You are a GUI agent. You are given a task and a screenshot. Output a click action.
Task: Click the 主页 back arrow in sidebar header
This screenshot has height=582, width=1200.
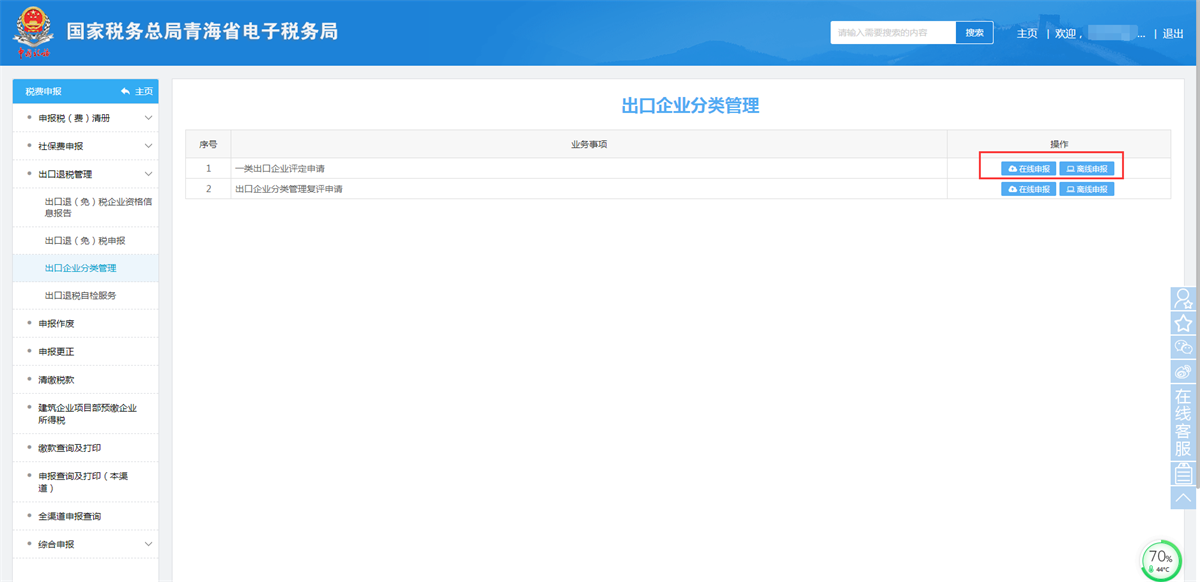pyautogui.click(x=137, y=91)
